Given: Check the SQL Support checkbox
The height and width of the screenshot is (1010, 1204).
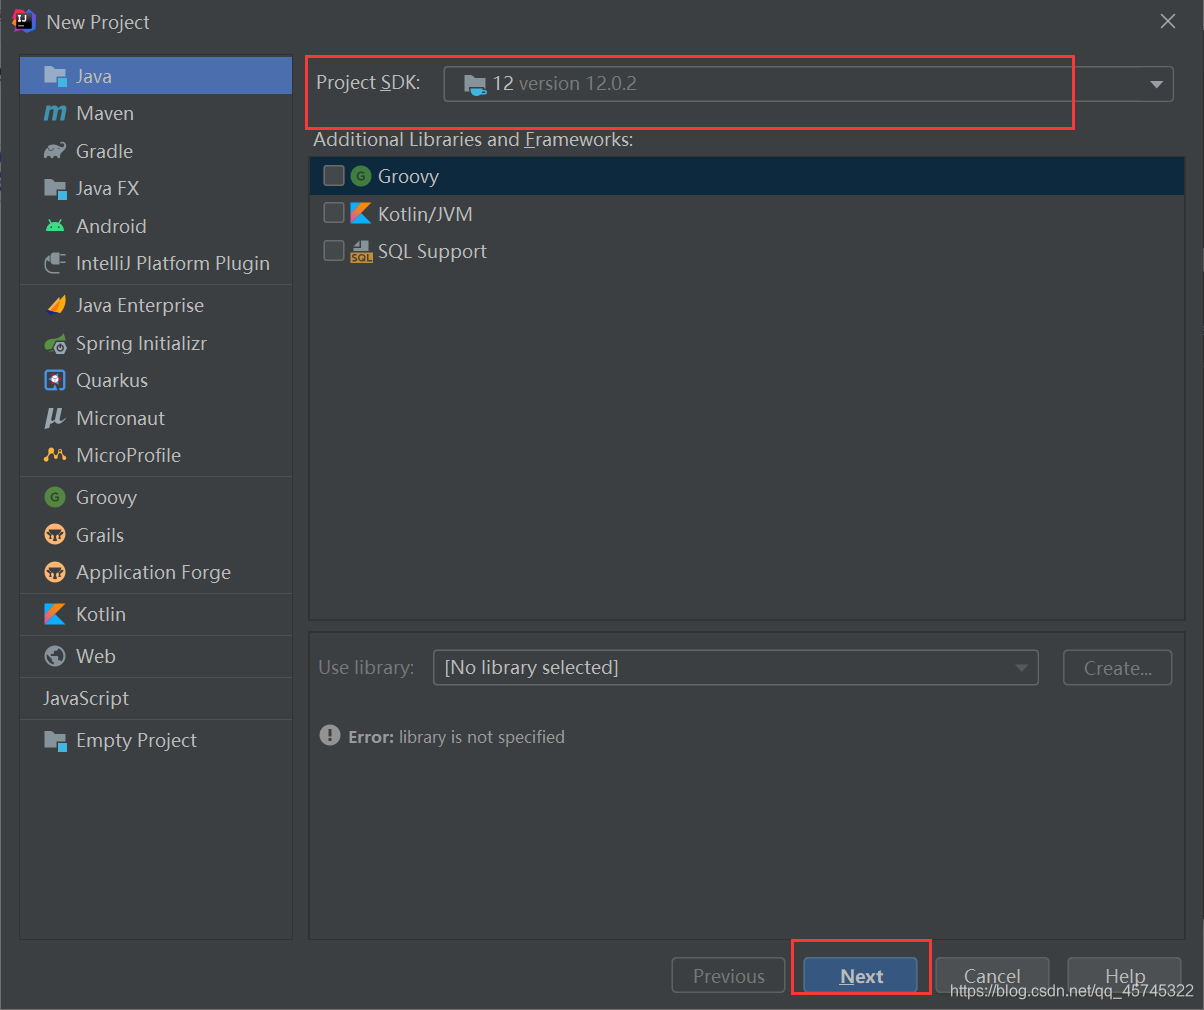Looking at the screenshot, I should coord(334,250).
